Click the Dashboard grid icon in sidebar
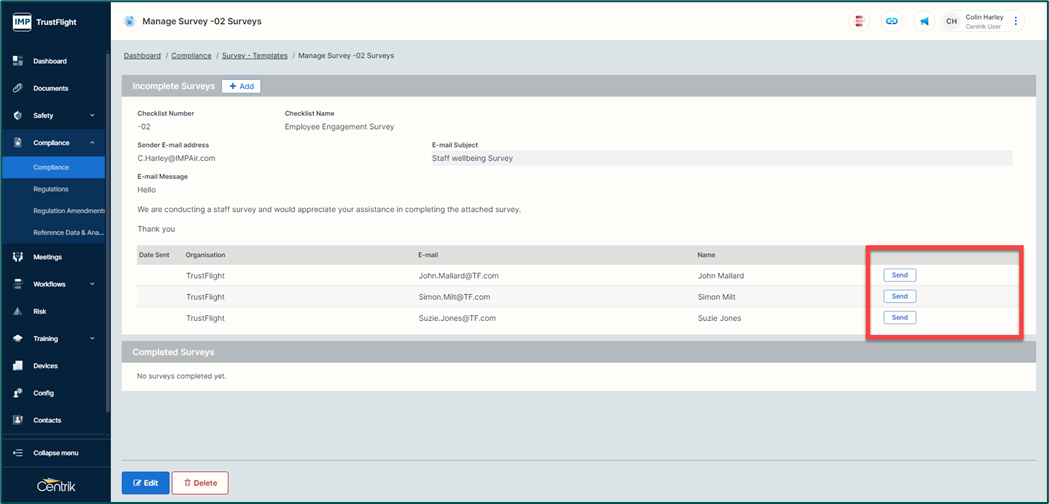1049x504 pixels. pos(18,61)
